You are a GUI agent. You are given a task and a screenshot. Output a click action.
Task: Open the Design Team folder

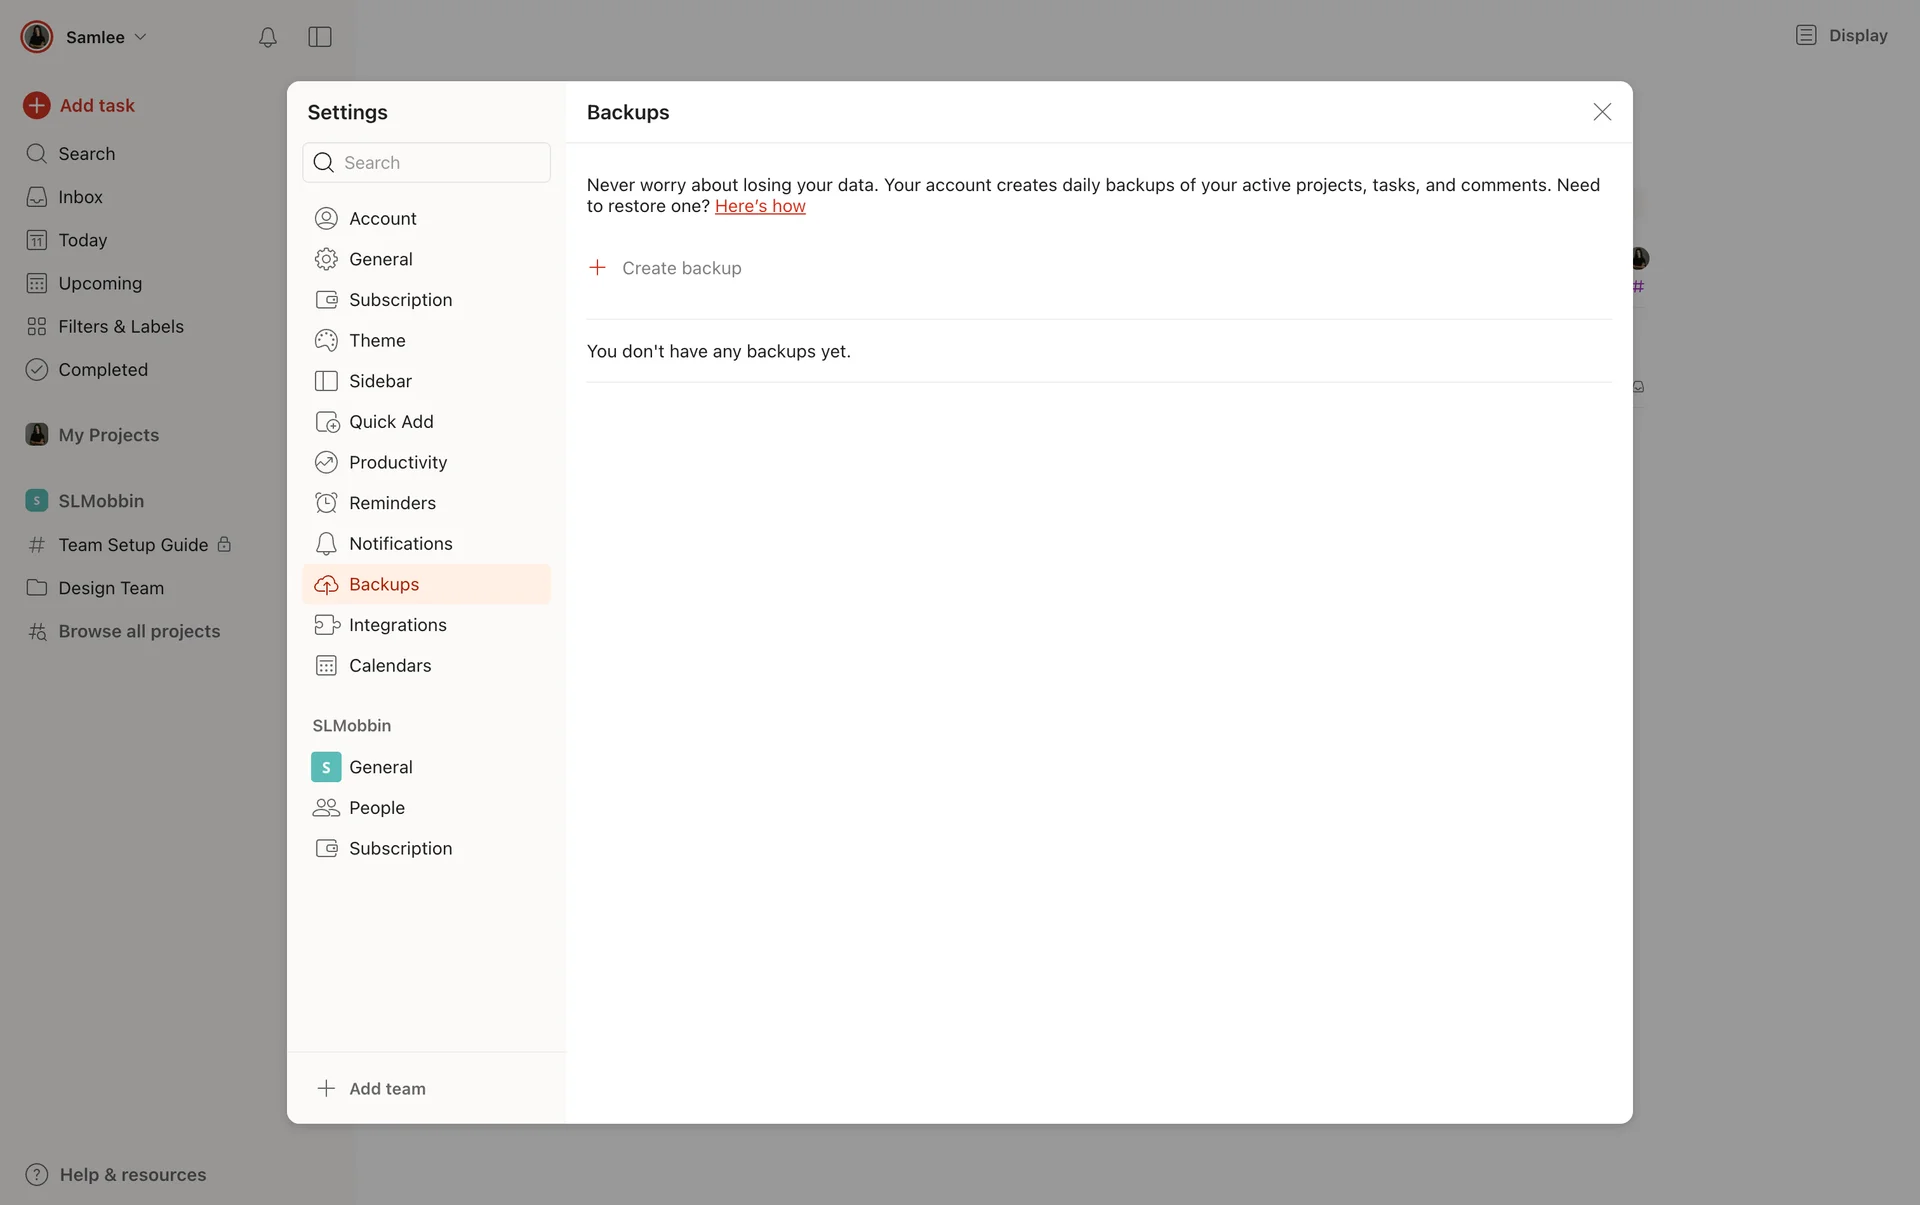pos(110,588)
